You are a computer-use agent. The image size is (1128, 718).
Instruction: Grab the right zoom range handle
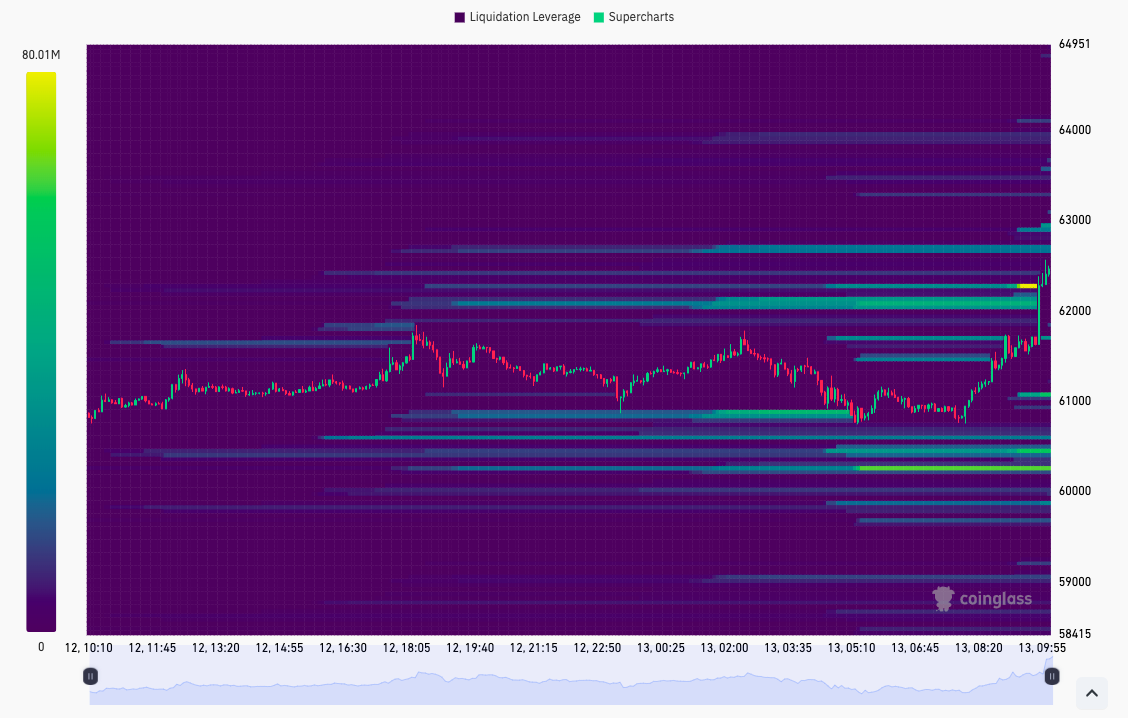(1052, 676)
